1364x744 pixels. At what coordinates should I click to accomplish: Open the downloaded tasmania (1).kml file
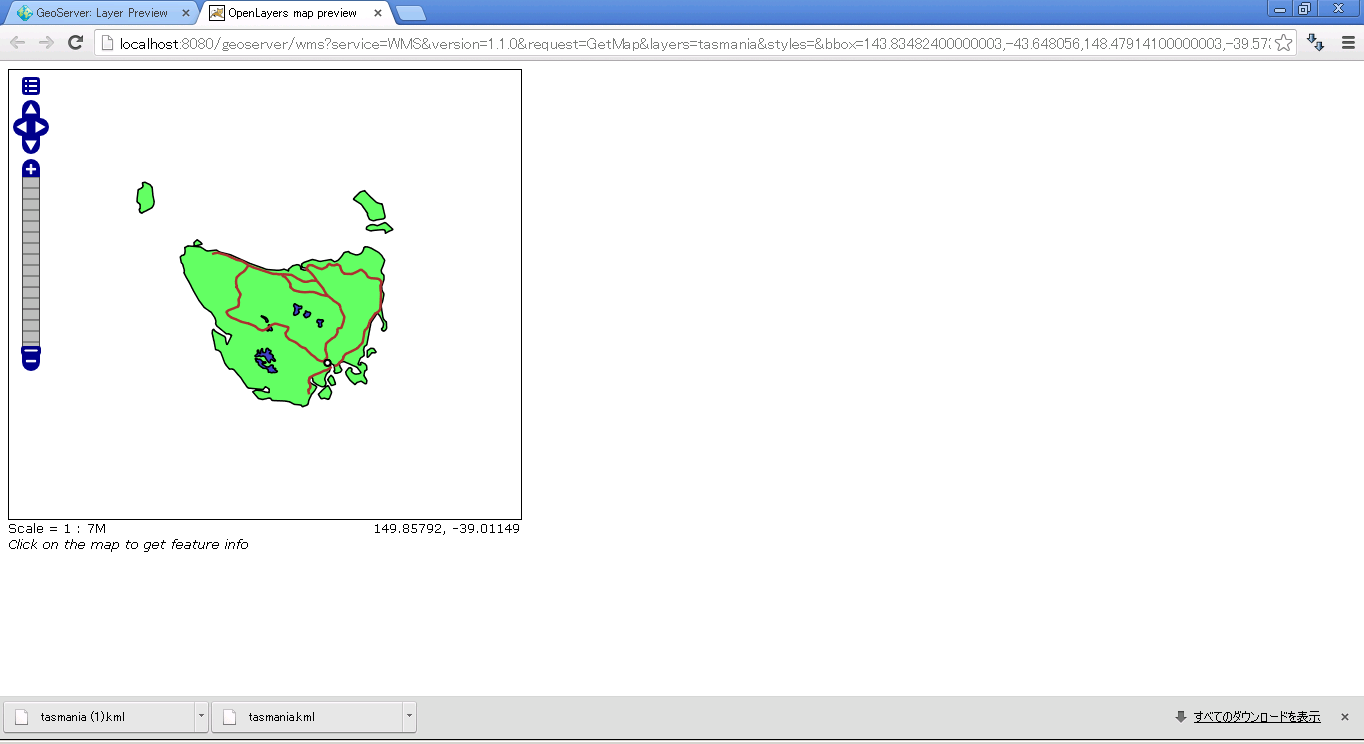(98, 717)
